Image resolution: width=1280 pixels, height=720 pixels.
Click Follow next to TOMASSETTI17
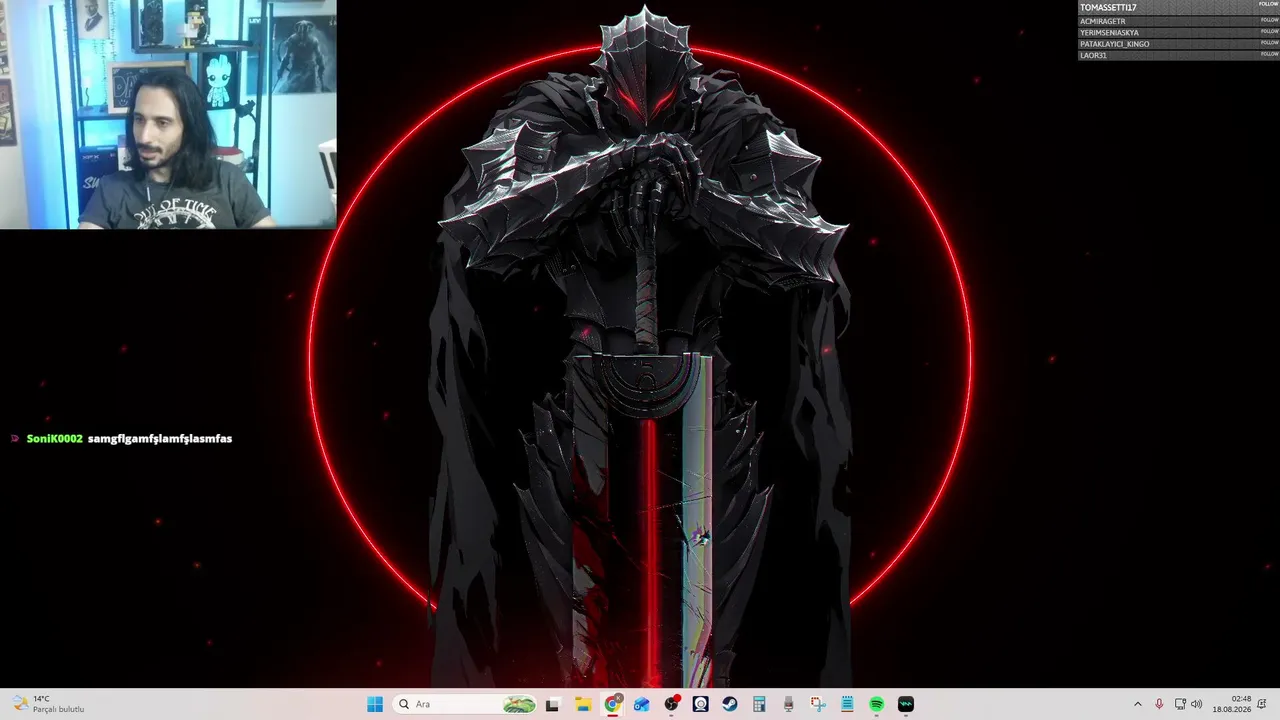pyautogui.click(x=1269, y=5)
